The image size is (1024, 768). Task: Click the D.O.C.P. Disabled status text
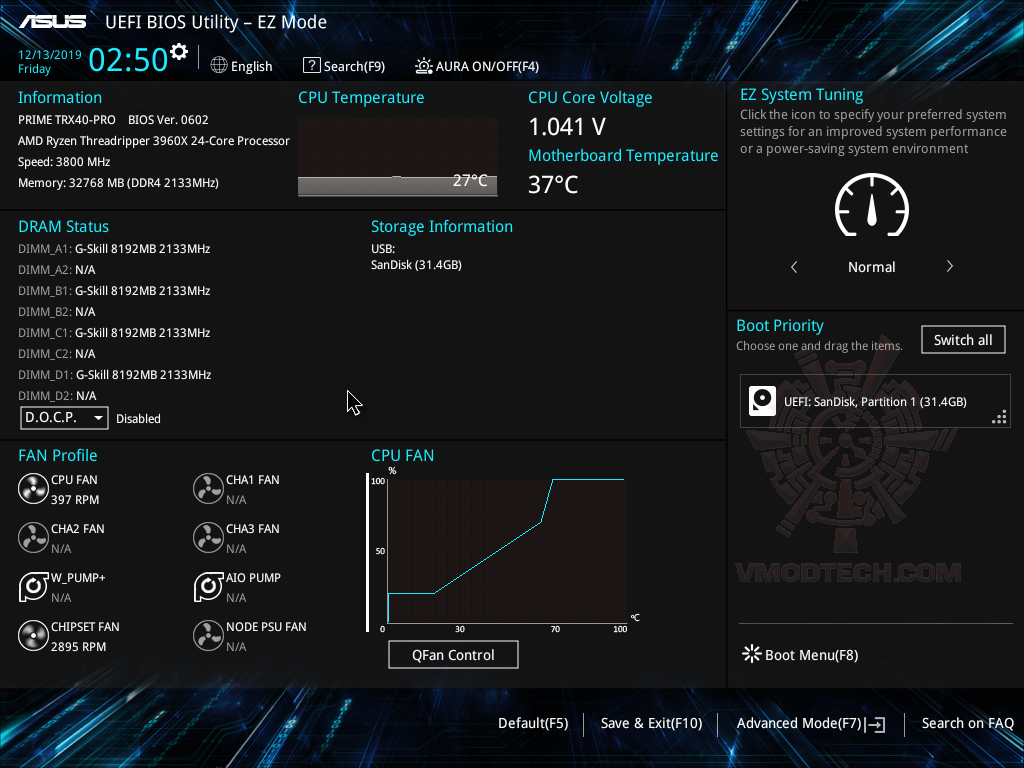[138, 419]
